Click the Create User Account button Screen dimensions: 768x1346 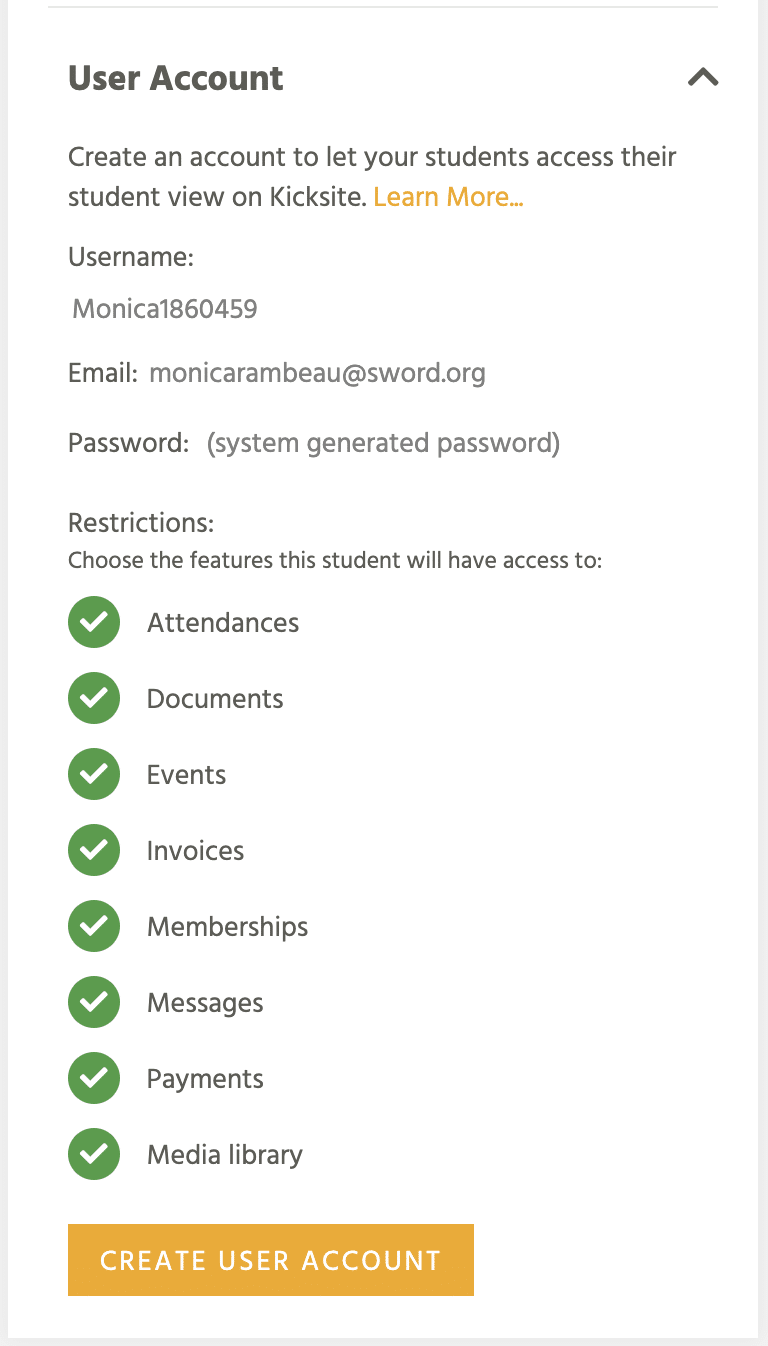pyautogui.click(x=271, y=1260)
